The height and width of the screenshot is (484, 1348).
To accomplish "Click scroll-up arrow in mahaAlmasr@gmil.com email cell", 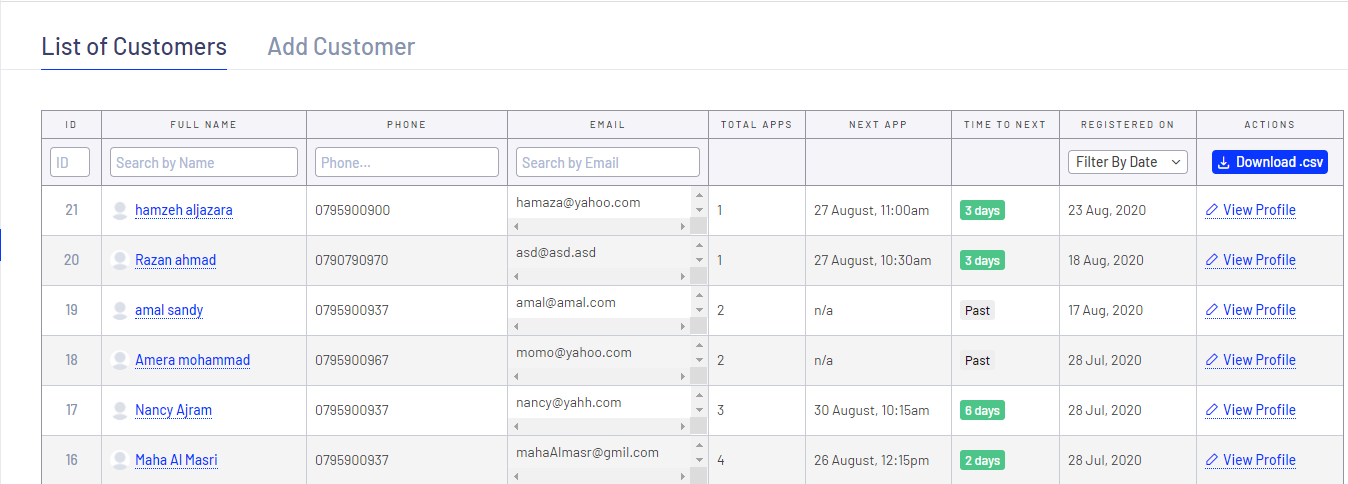I will tap(699, 445).
